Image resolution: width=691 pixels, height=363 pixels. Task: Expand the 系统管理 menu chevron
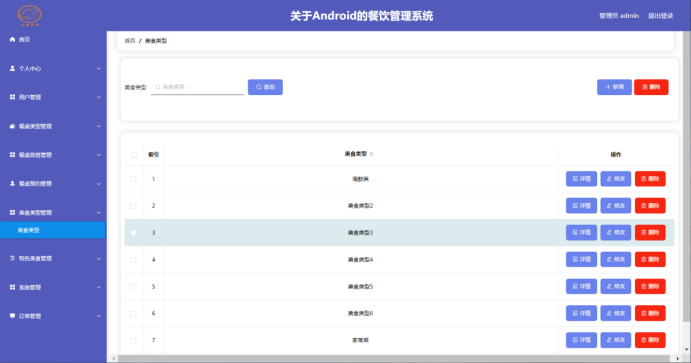(99, 288)
